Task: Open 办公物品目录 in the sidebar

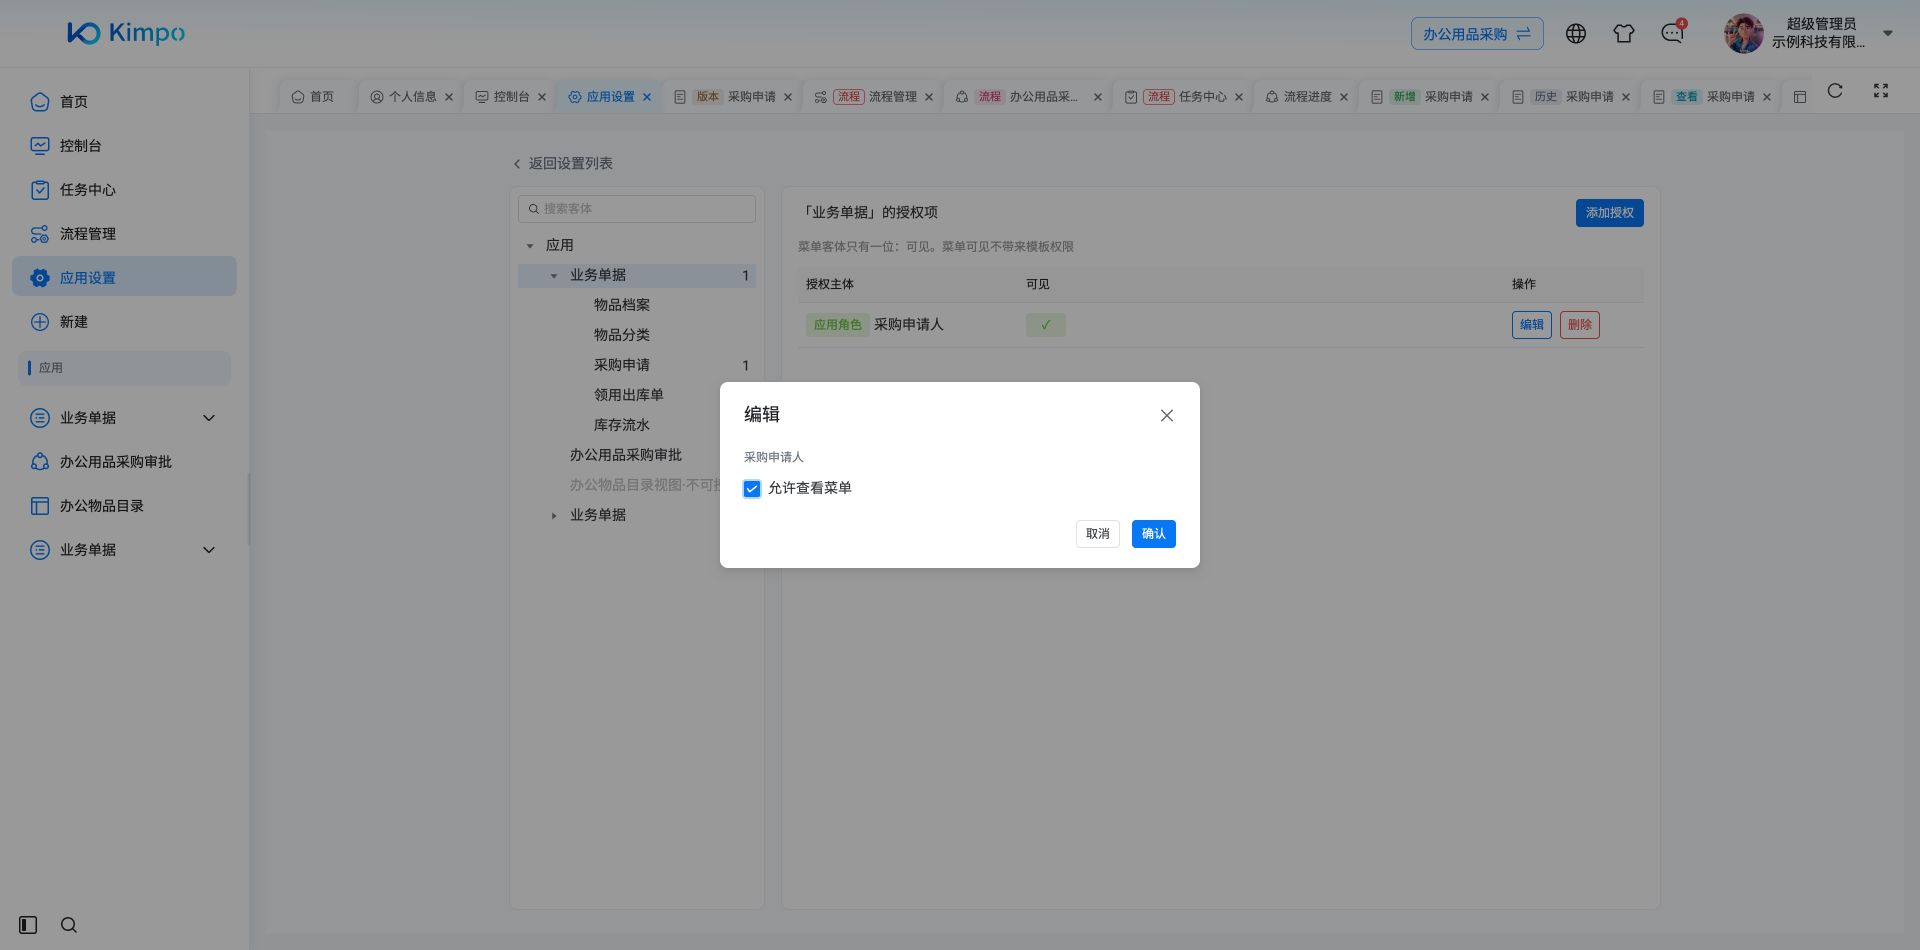Action: [125, 506]
